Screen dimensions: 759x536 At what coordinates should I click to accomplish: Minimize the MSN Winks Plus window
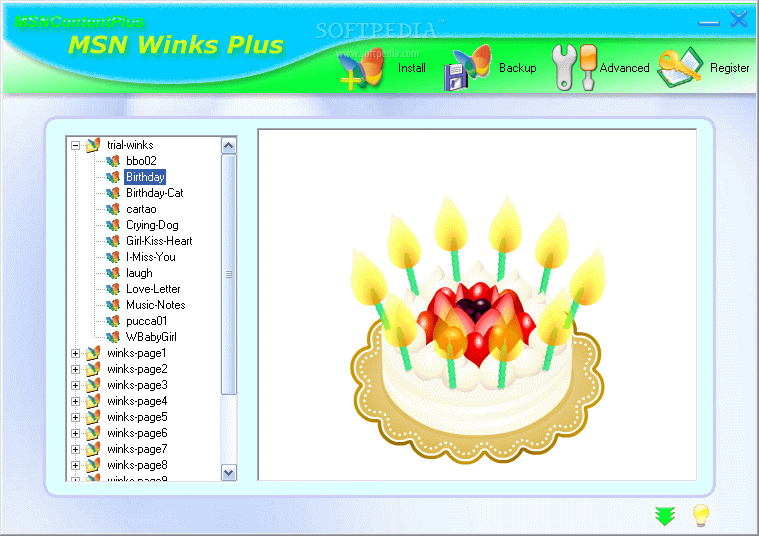point(709,23)
